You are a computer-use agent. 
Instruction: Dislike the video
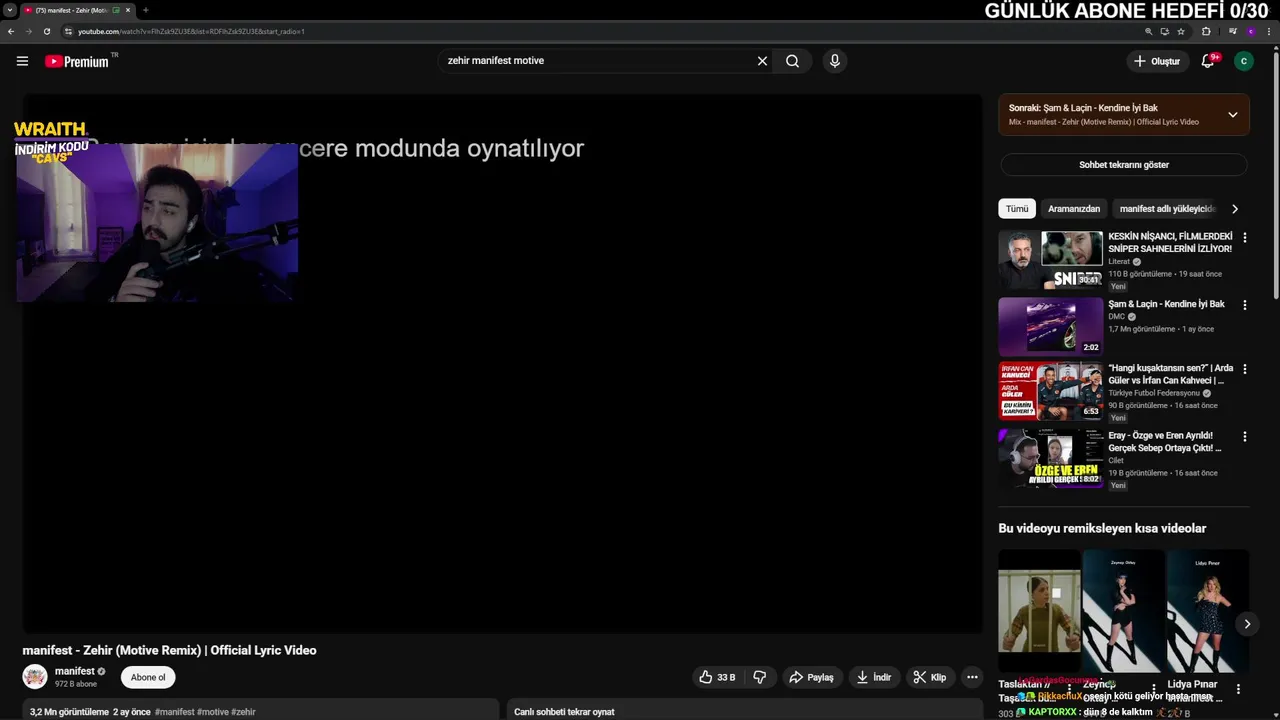click(x=760, y=677)
